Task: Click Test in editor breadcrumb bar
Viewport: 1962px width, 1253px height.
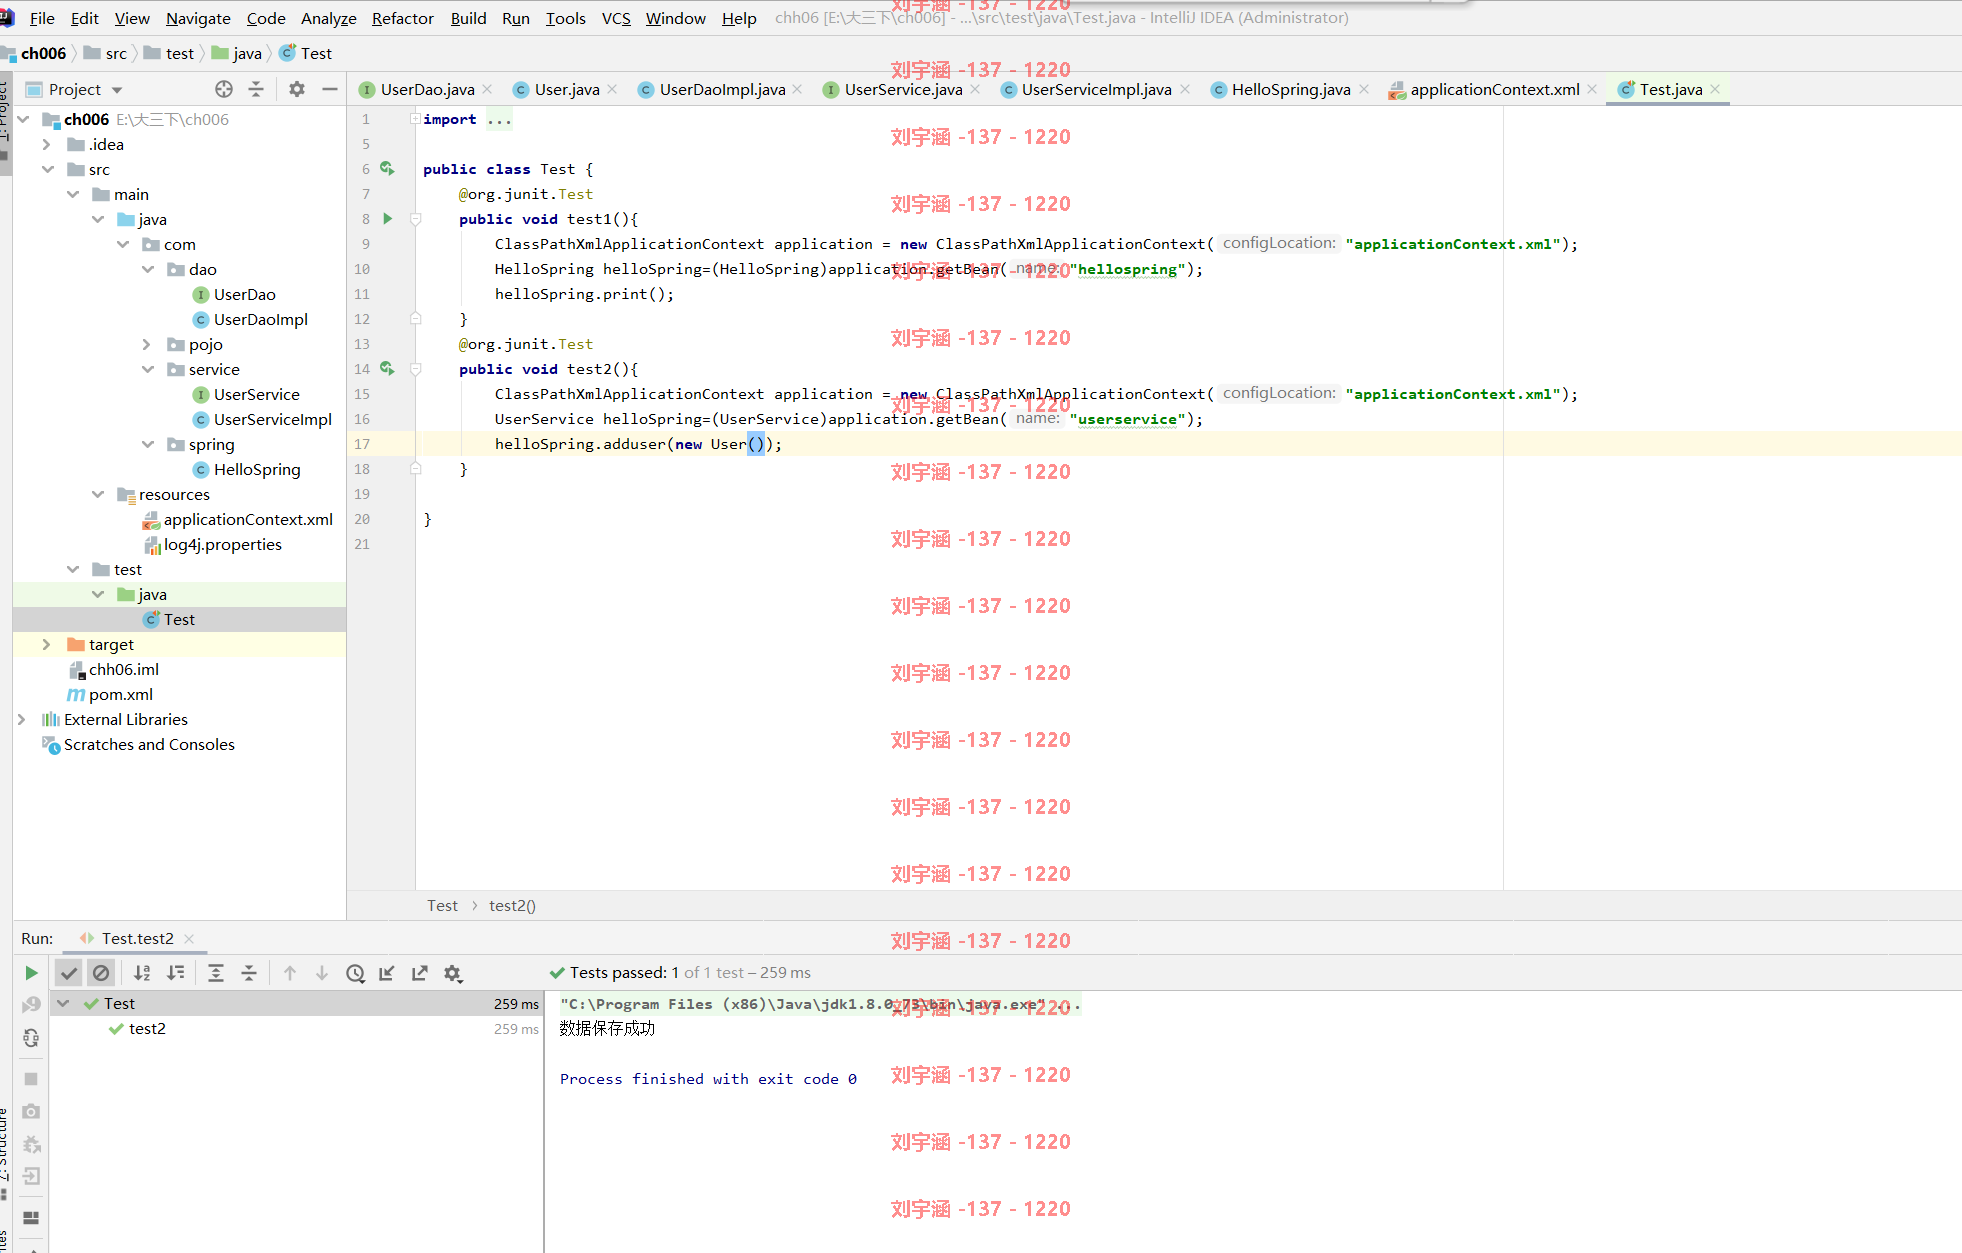Action: [x=442, y=905]
